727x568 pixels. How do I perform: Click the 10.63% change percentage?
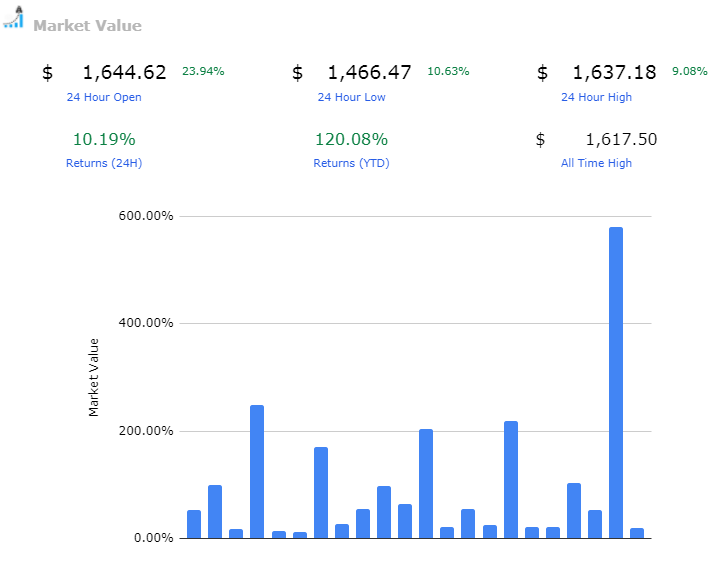448,71
